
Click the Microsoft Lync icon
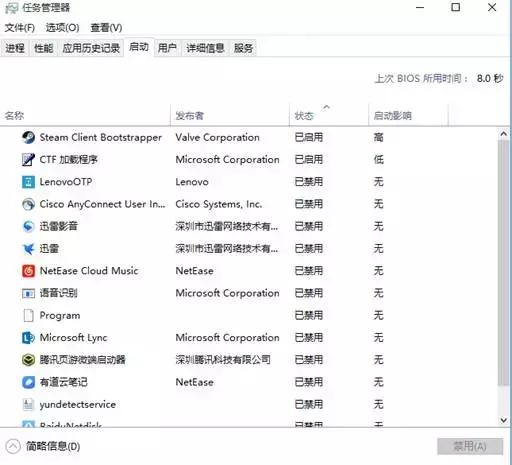click(x=28, y=338)
